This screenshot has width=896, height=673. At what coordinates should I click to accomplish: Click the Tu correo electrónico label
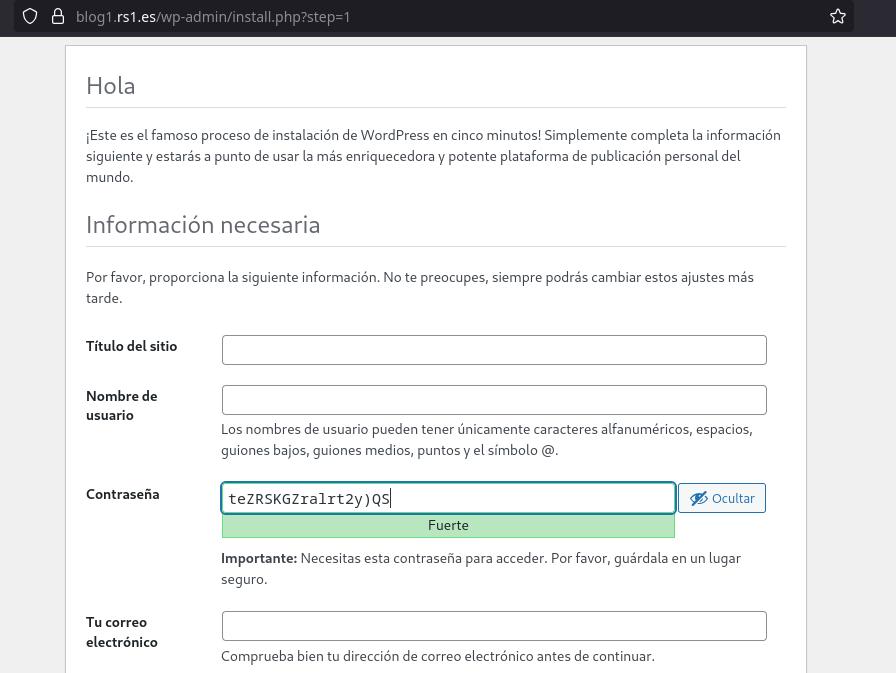point(122,632)
